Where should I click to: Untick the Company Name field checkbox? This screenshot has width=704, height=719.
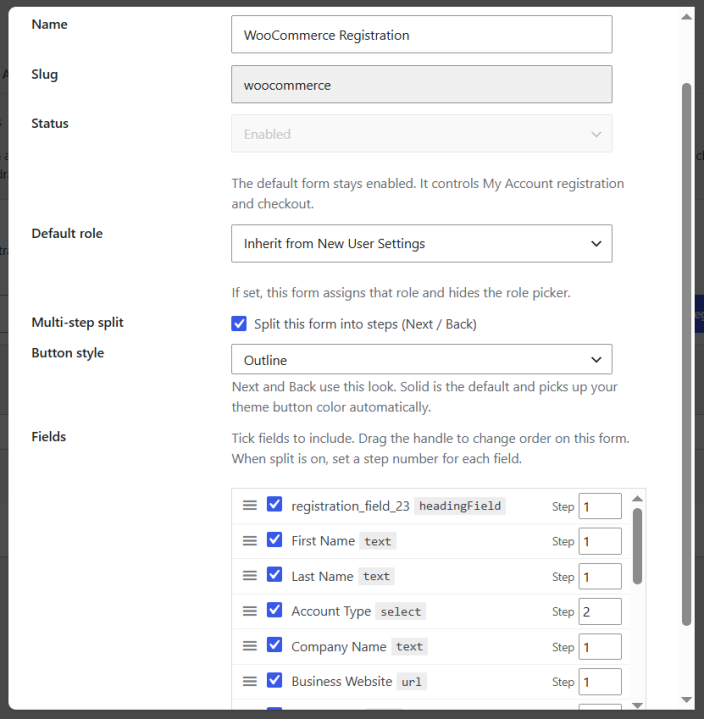(x=274, y=644)
